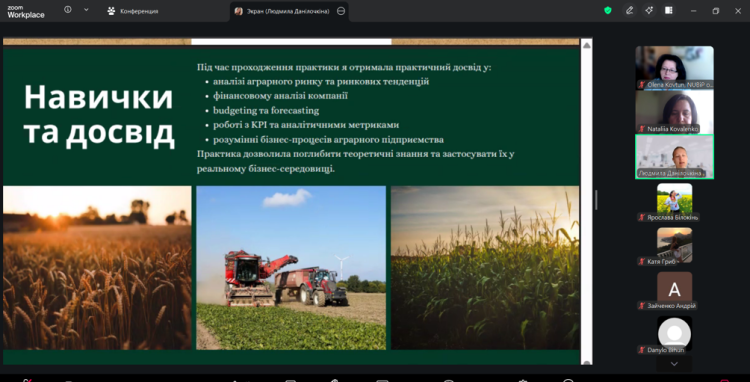Click muted mic icon next to Ярослава Білокінь
The image size is (750, 382).
[642, 218]
